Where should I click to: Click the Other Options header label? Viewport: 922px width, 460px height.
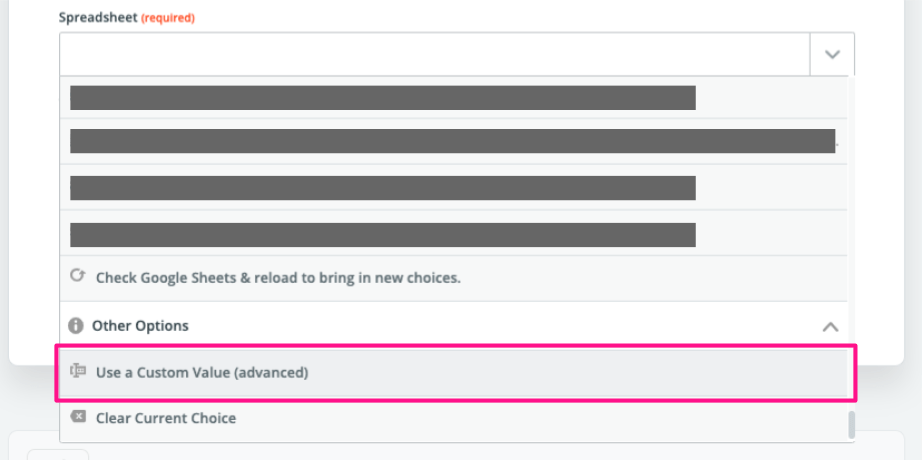pos(140,326)
